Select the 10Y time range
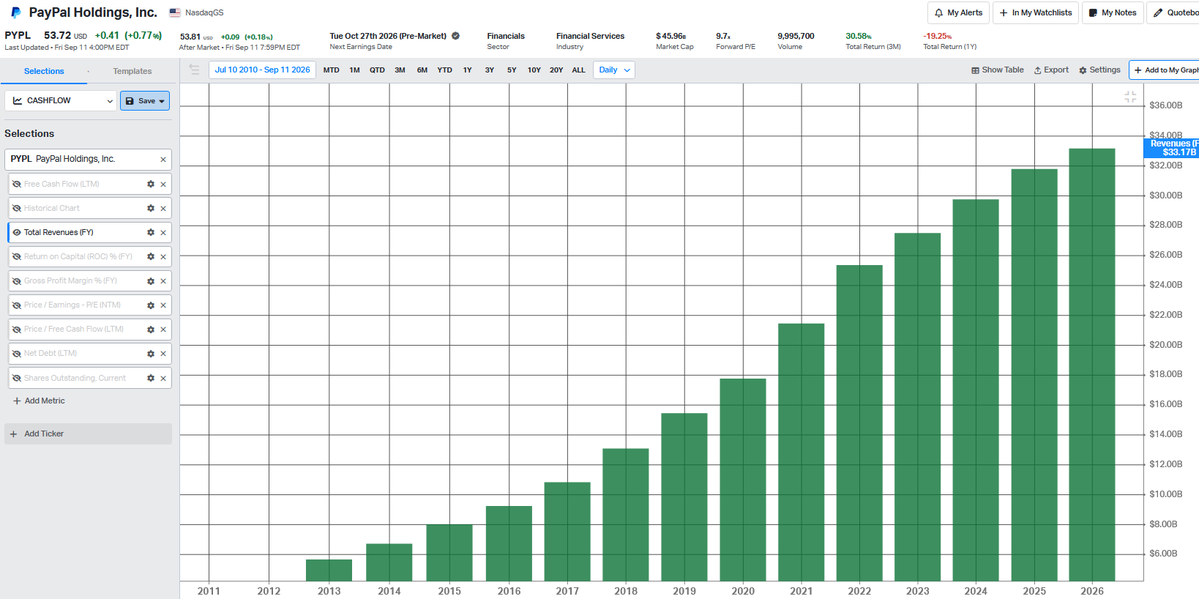This screenshot has width=1199, height=599. [534, 70]
